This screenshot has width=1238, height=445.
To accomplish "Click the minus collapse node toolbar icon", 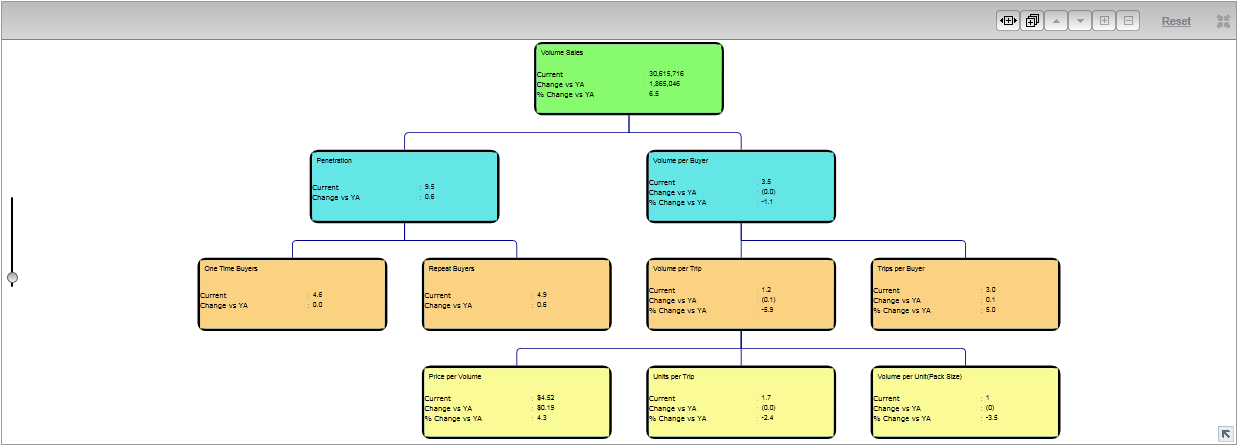I will point(1128,20).
